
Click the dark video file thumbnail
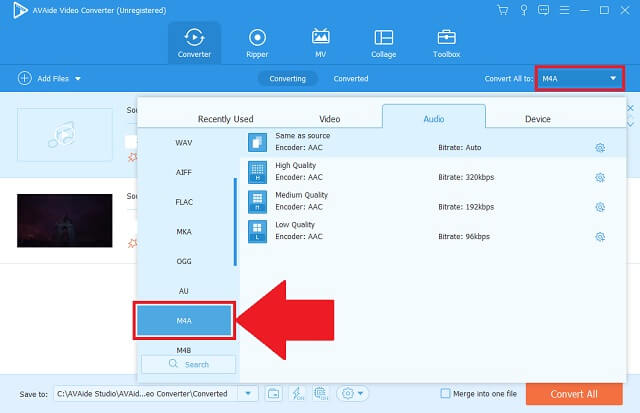click(x=64, y=220)
